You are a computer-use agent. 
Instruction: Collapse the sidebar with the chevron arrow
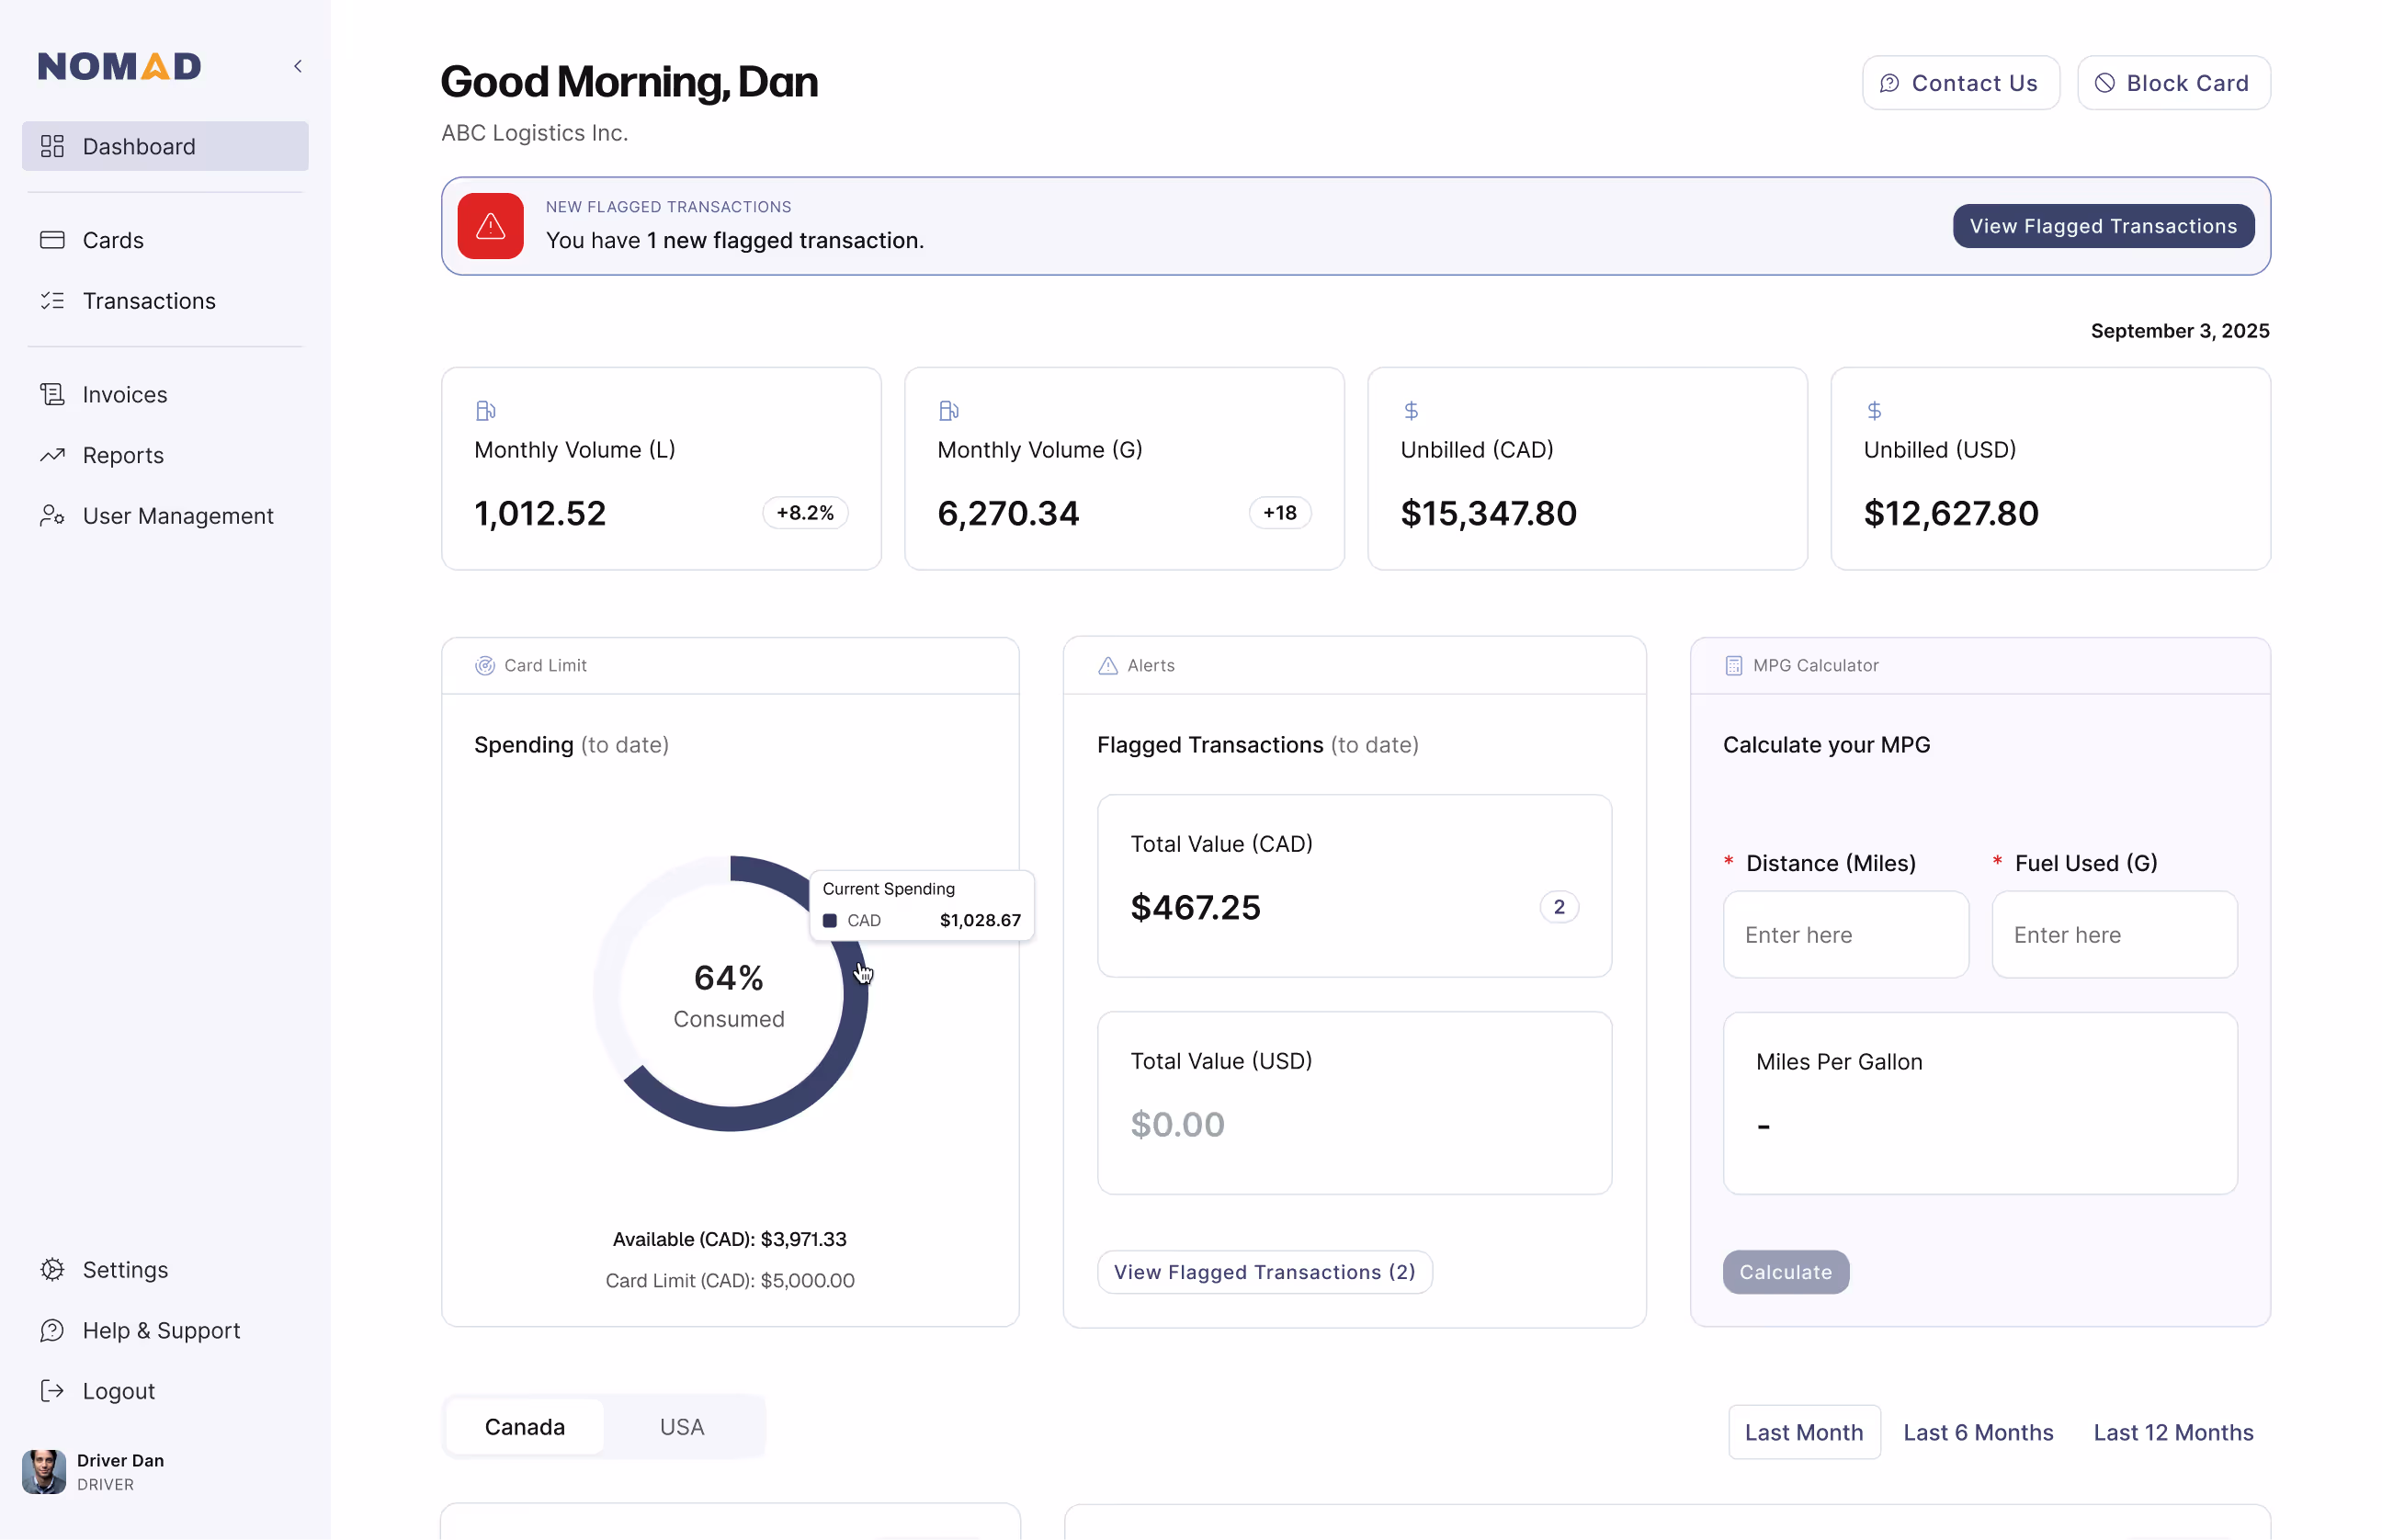(x=297, y=66)
